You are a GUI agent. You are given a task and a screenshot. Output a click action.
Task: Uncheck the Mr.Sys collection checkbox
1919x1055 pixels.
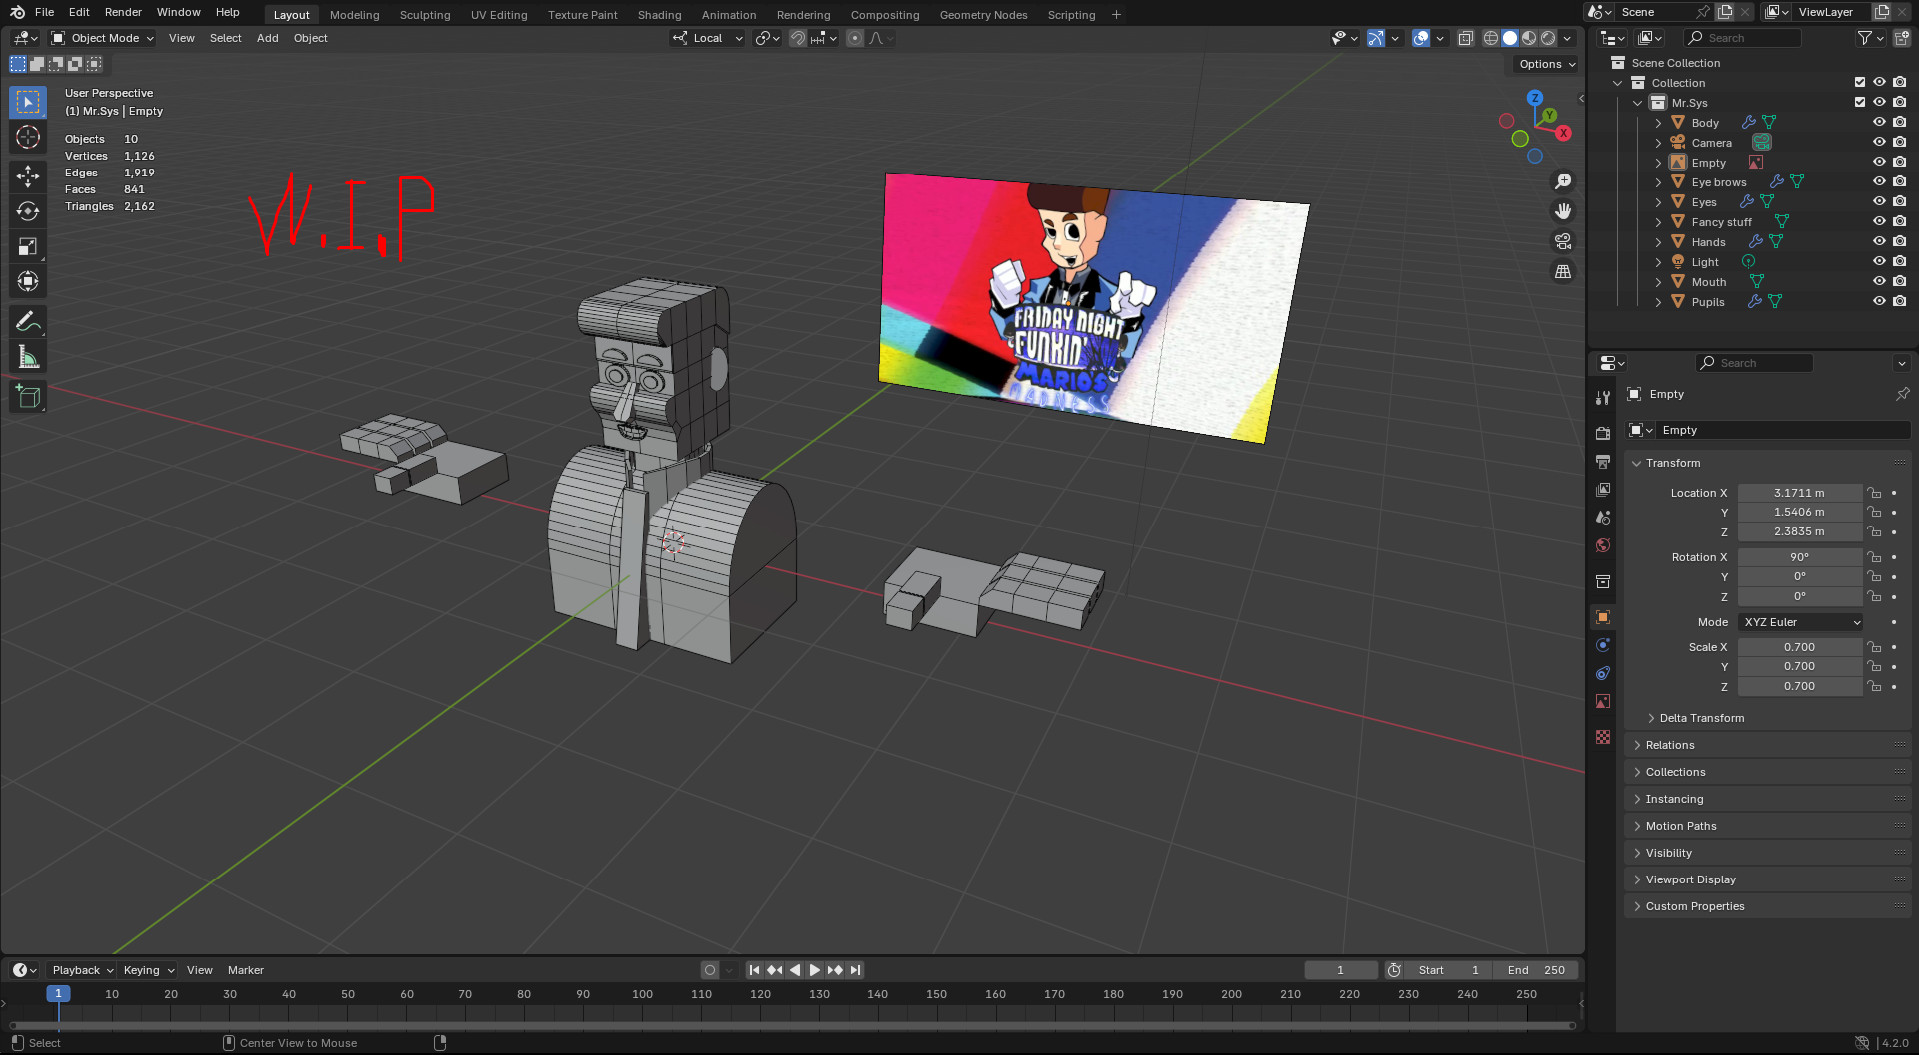click(x=1860, y=102)
